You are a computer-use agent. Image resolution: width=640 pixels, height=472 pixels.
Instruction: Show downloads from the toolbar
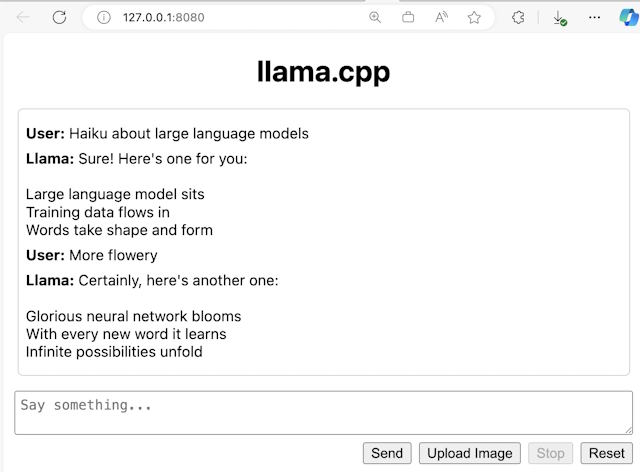[x=560, y=17]
